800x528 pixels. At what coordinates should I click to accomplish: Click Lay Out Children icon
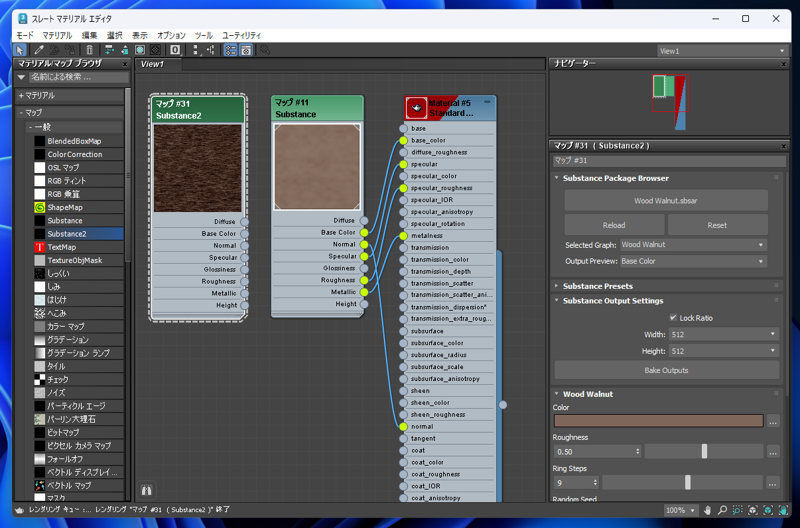click(210, 50)
